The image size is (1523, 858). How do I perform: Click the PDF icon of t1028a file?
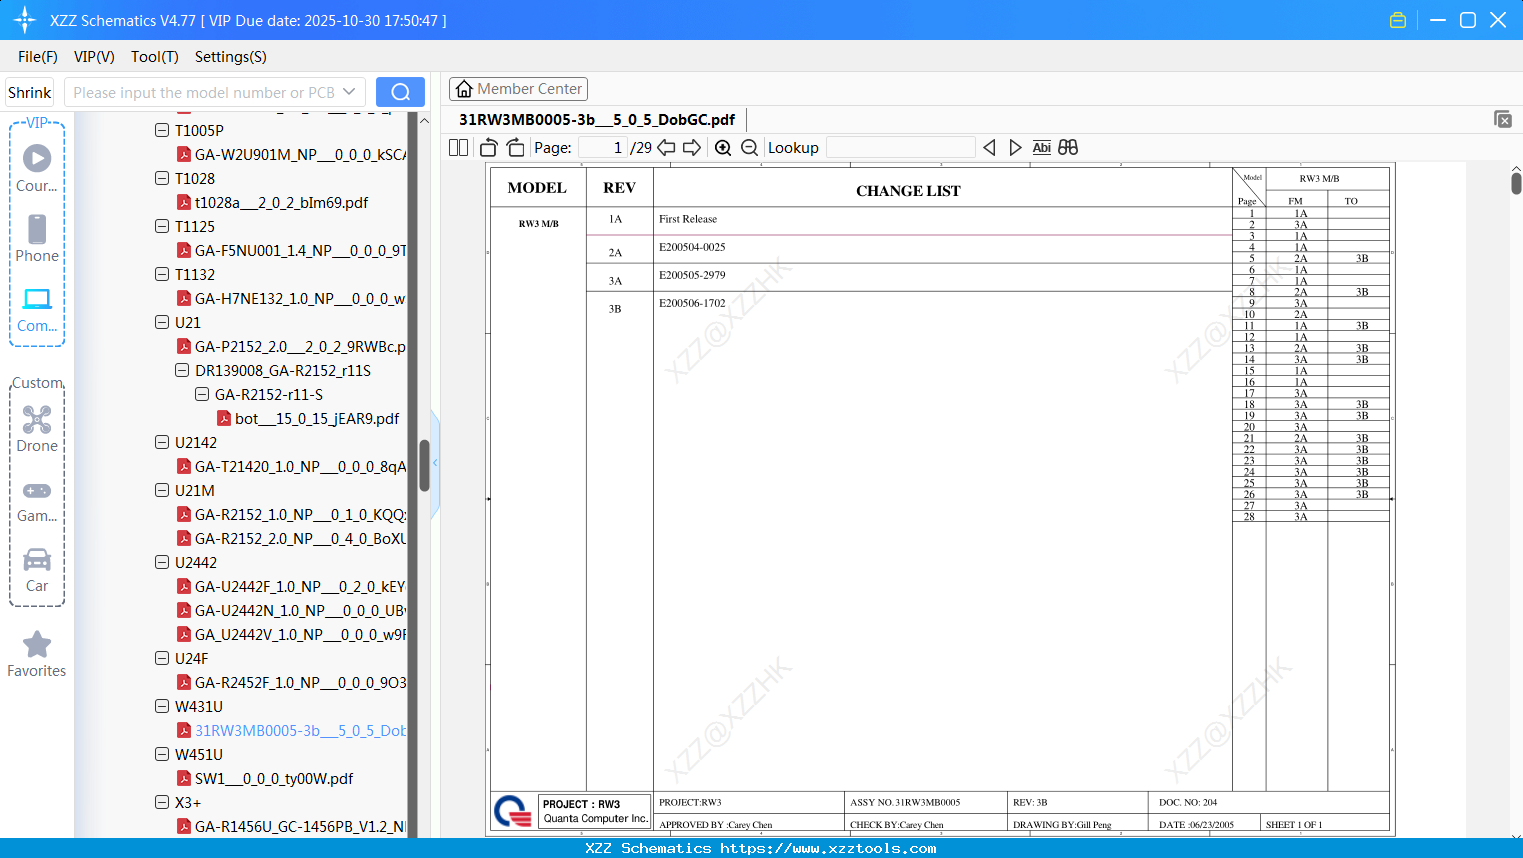184,202
